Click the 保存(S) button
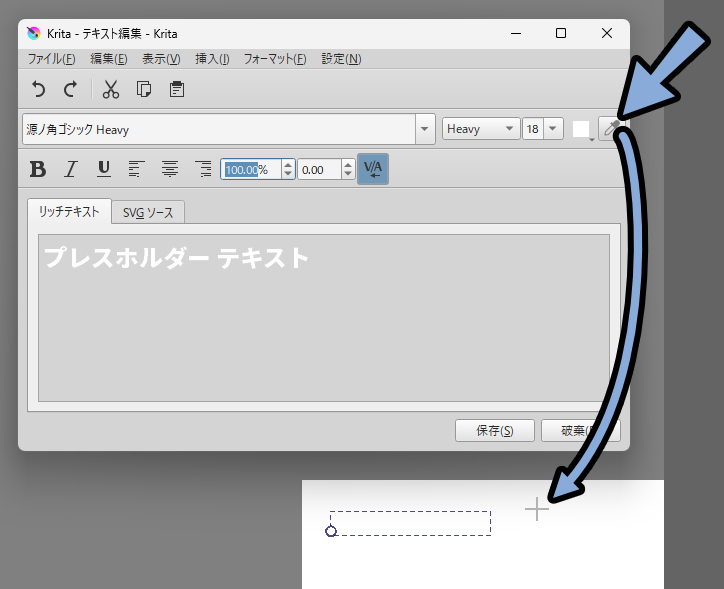 coord(495,431)
